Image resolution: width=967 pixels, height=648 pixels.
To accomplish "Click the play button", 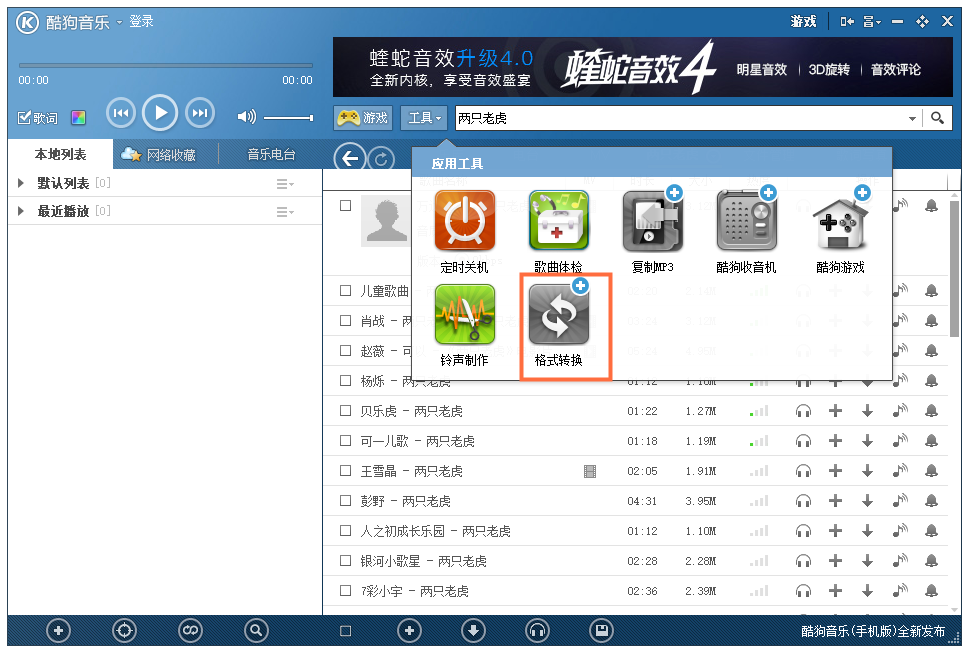I will pos(160,113).
